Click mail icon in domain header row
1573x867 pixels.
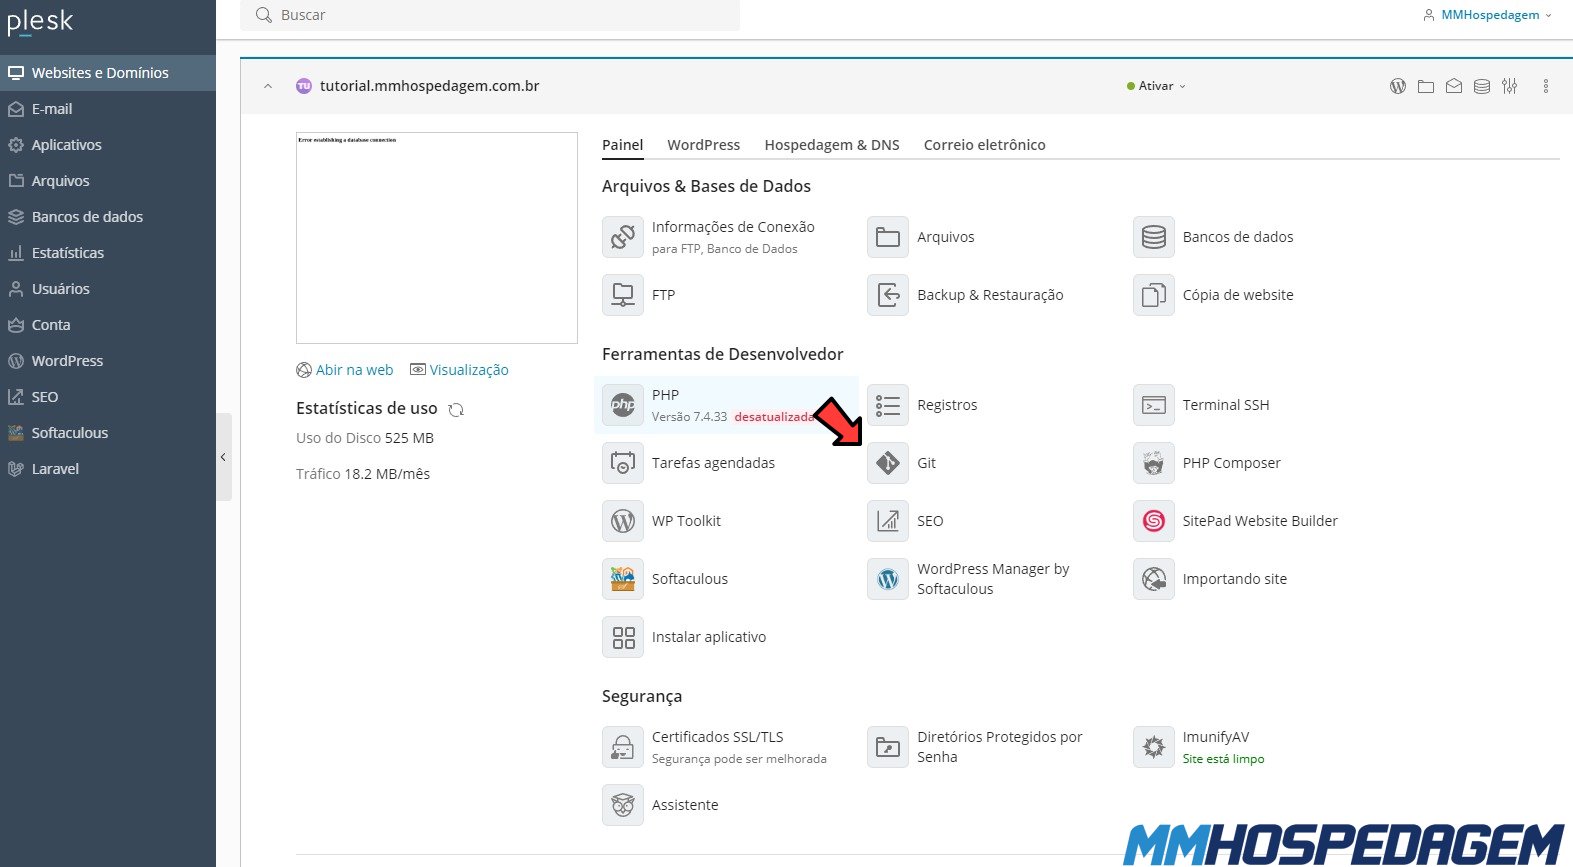[x=1454, y=86]
